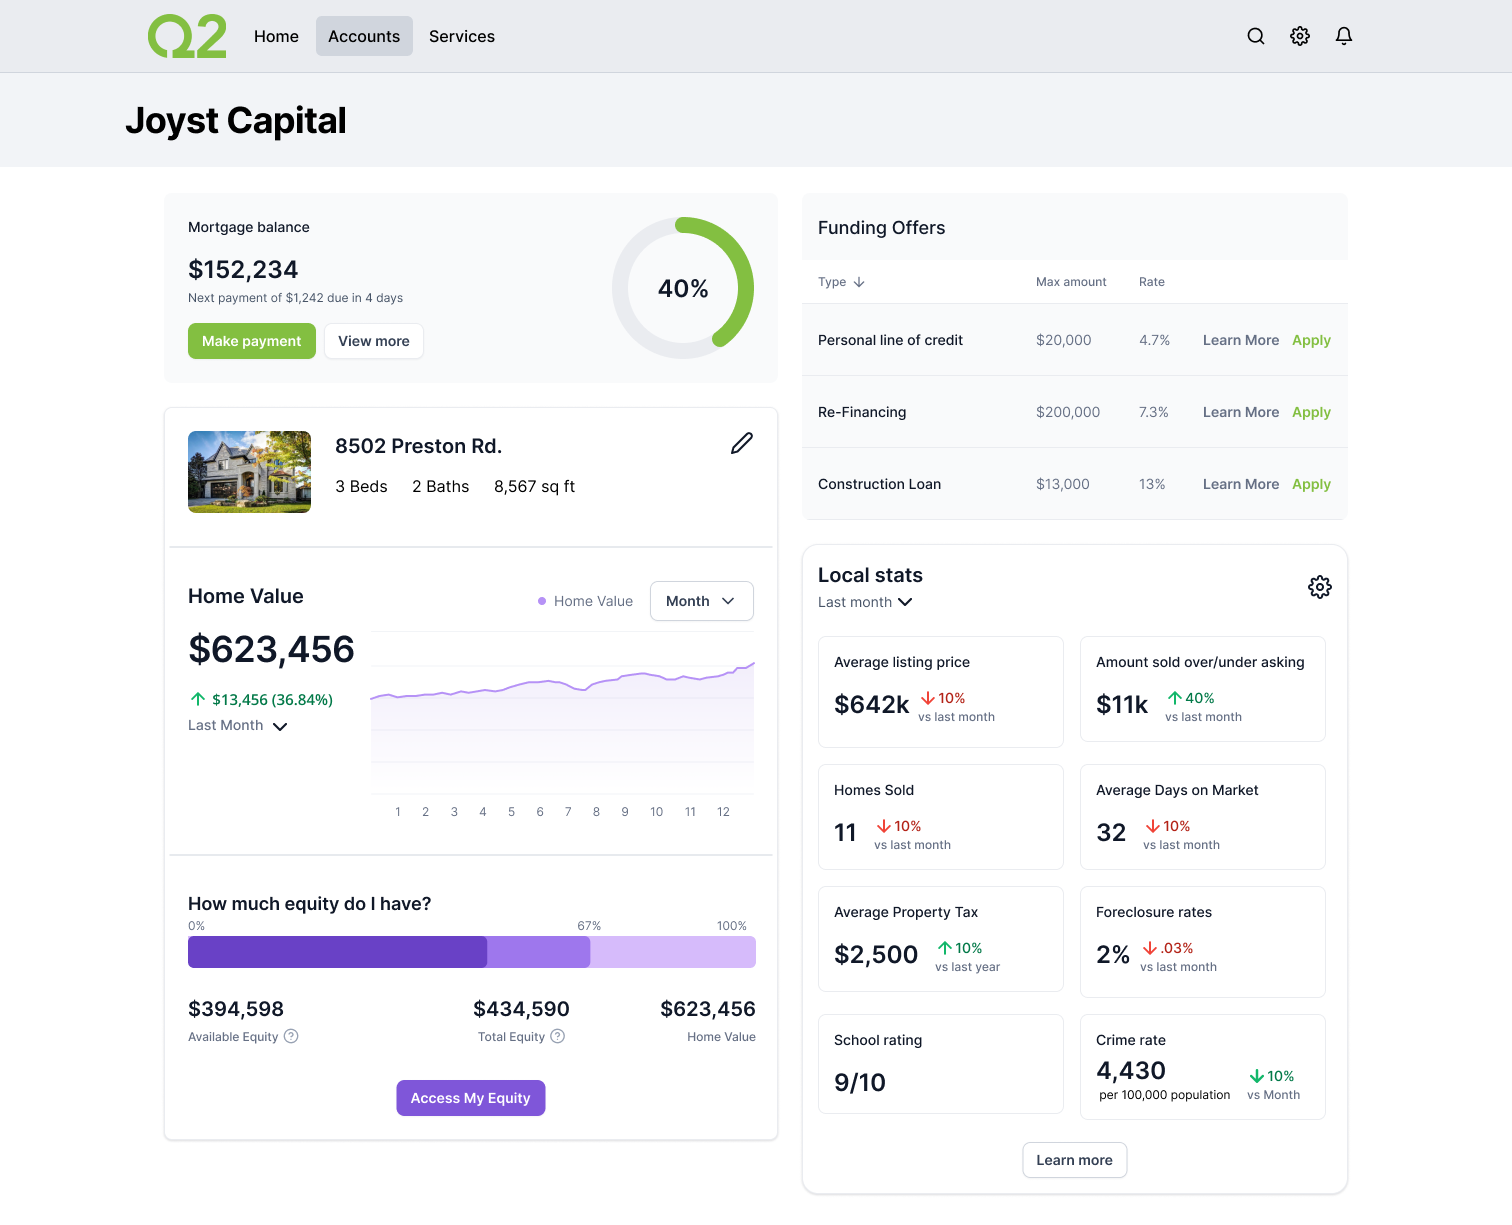Open the Month dropdown on chart
The width and height of the screenshot is (1512, 1225).
click(702, 601)
